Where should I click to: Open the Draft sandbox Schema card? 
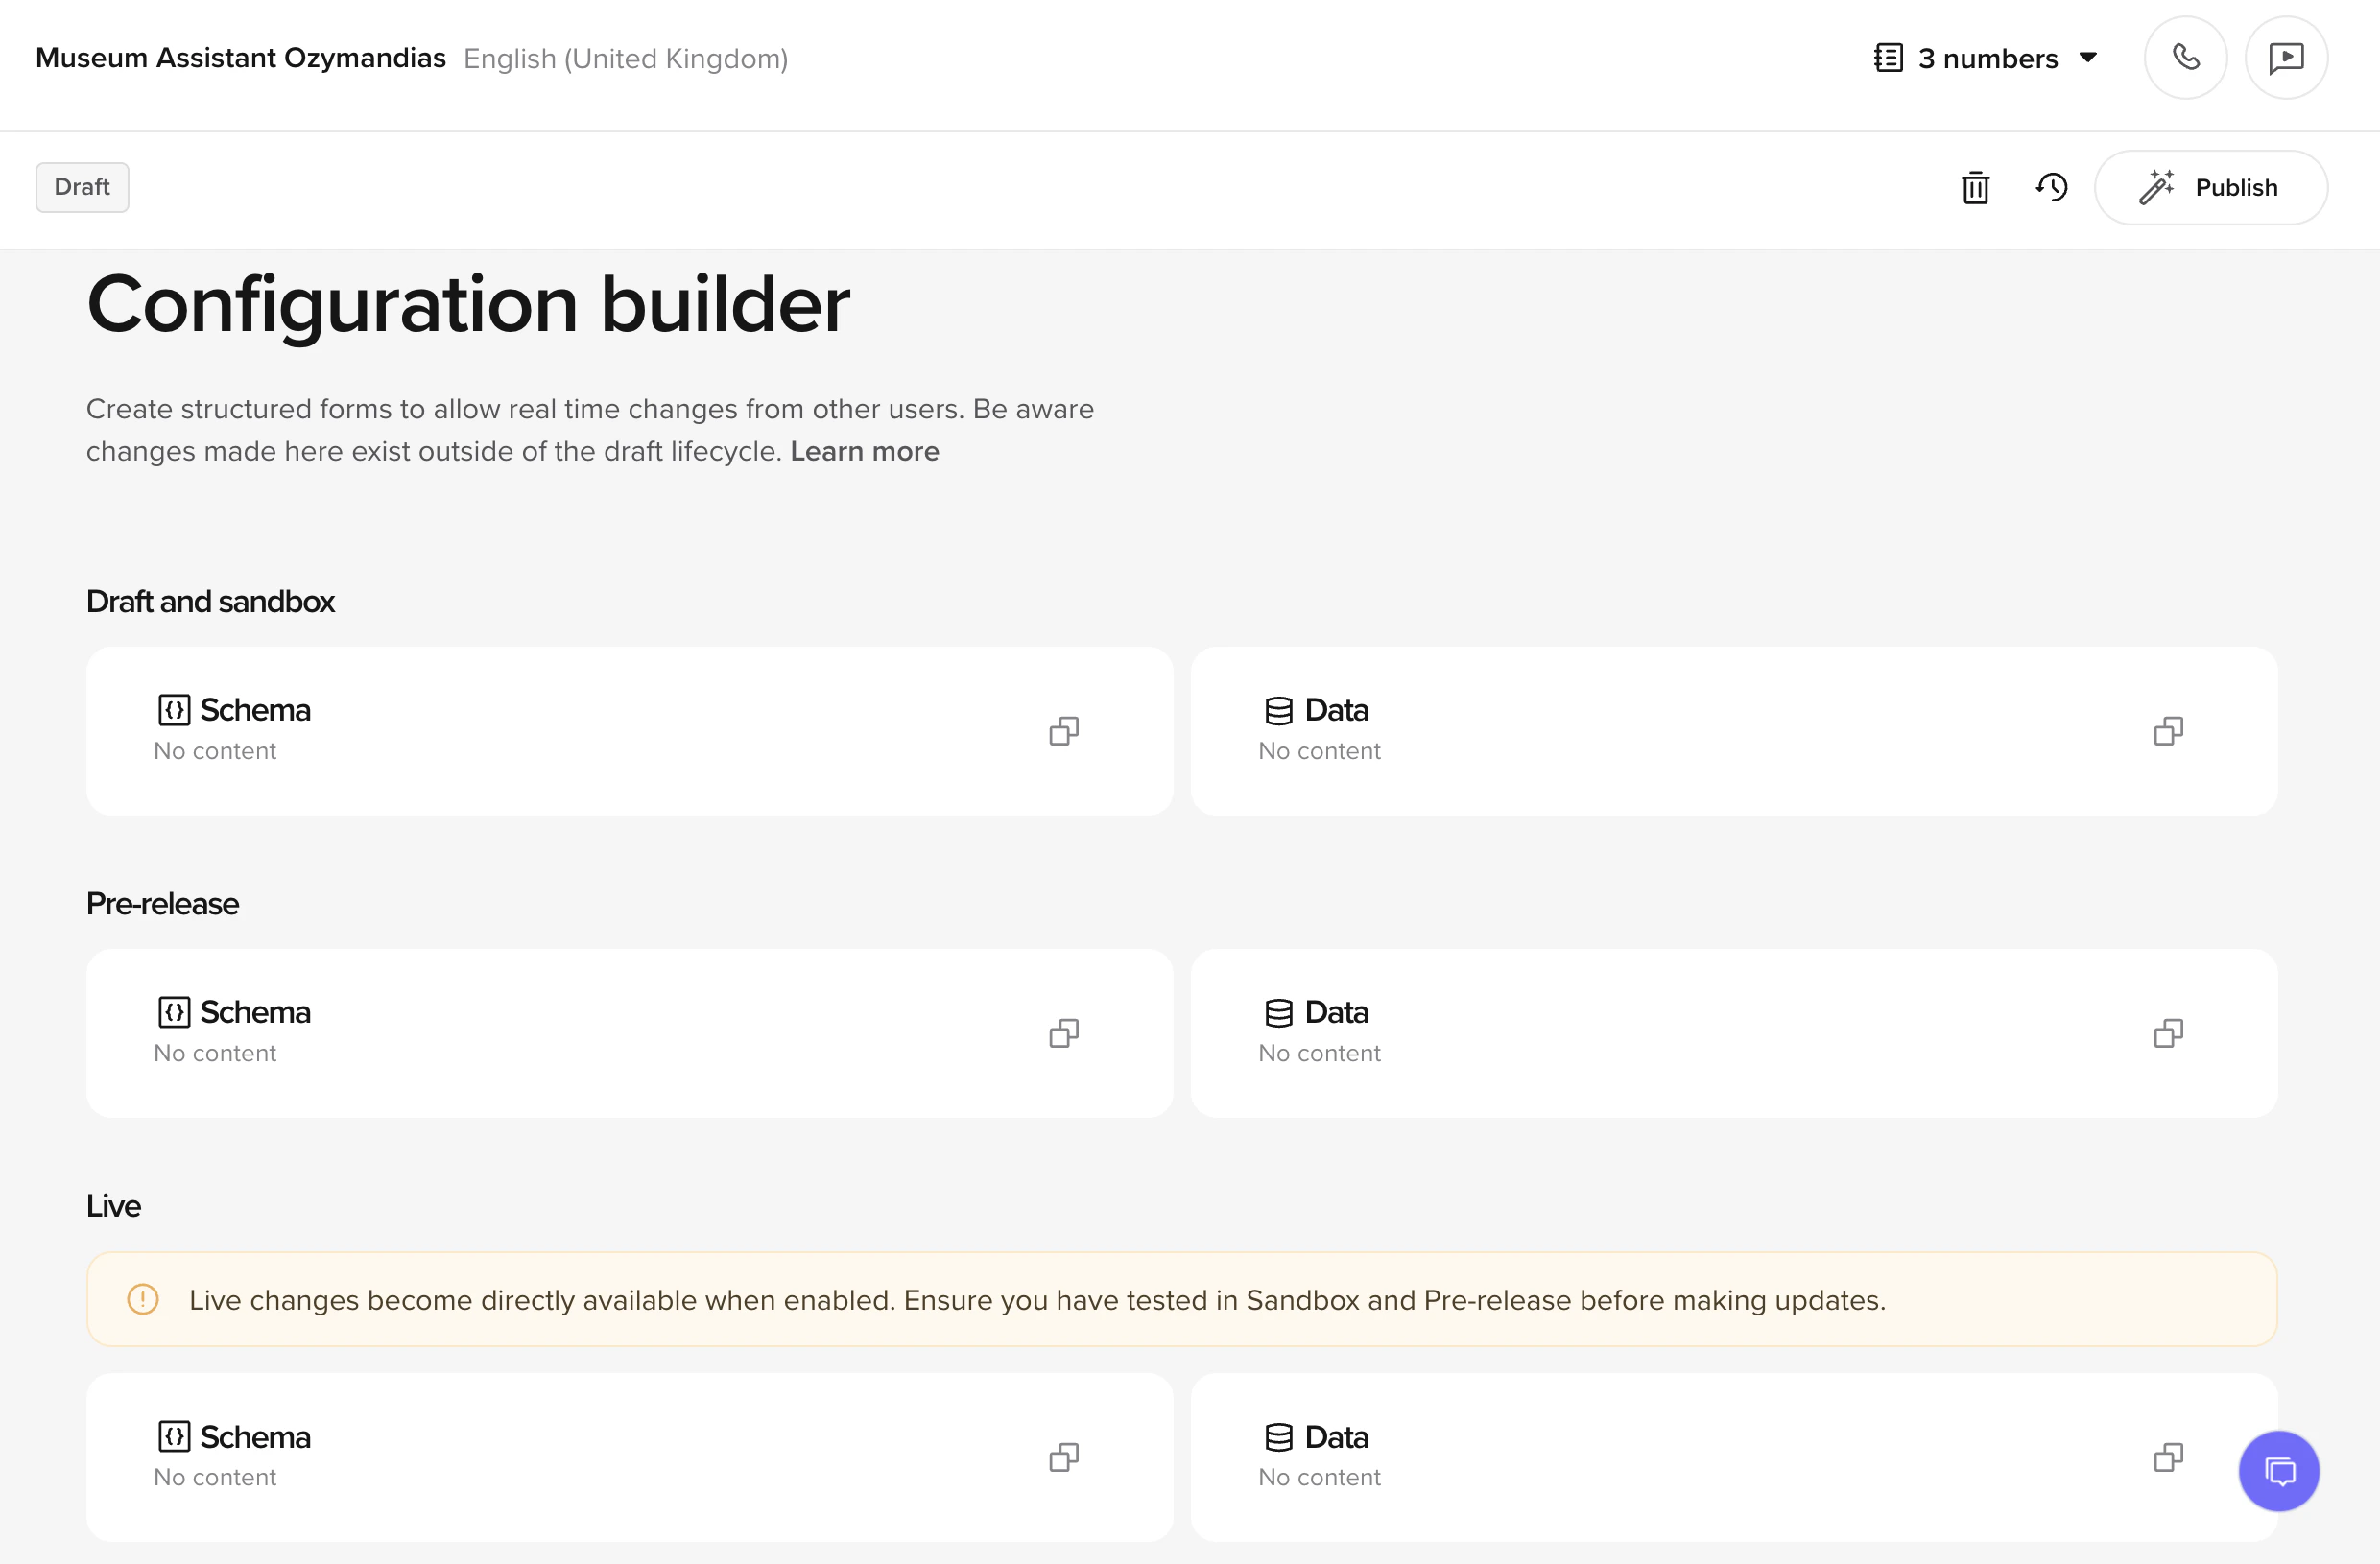pyautogui.click(x=629, y=731)
